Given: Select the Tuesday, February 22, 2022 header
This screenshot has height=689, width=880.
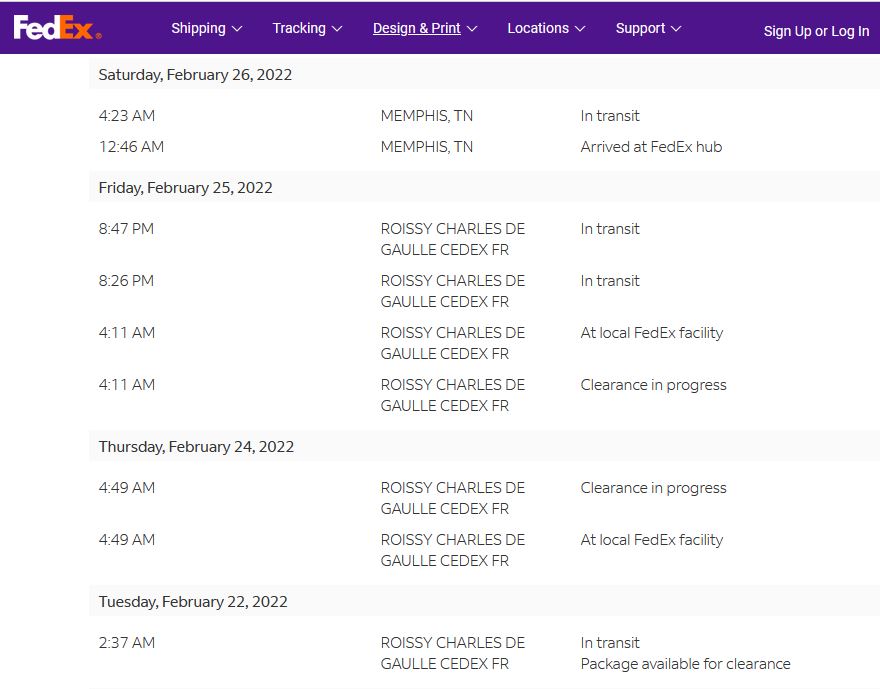Looking at the screenshot, I should point(193,602).
